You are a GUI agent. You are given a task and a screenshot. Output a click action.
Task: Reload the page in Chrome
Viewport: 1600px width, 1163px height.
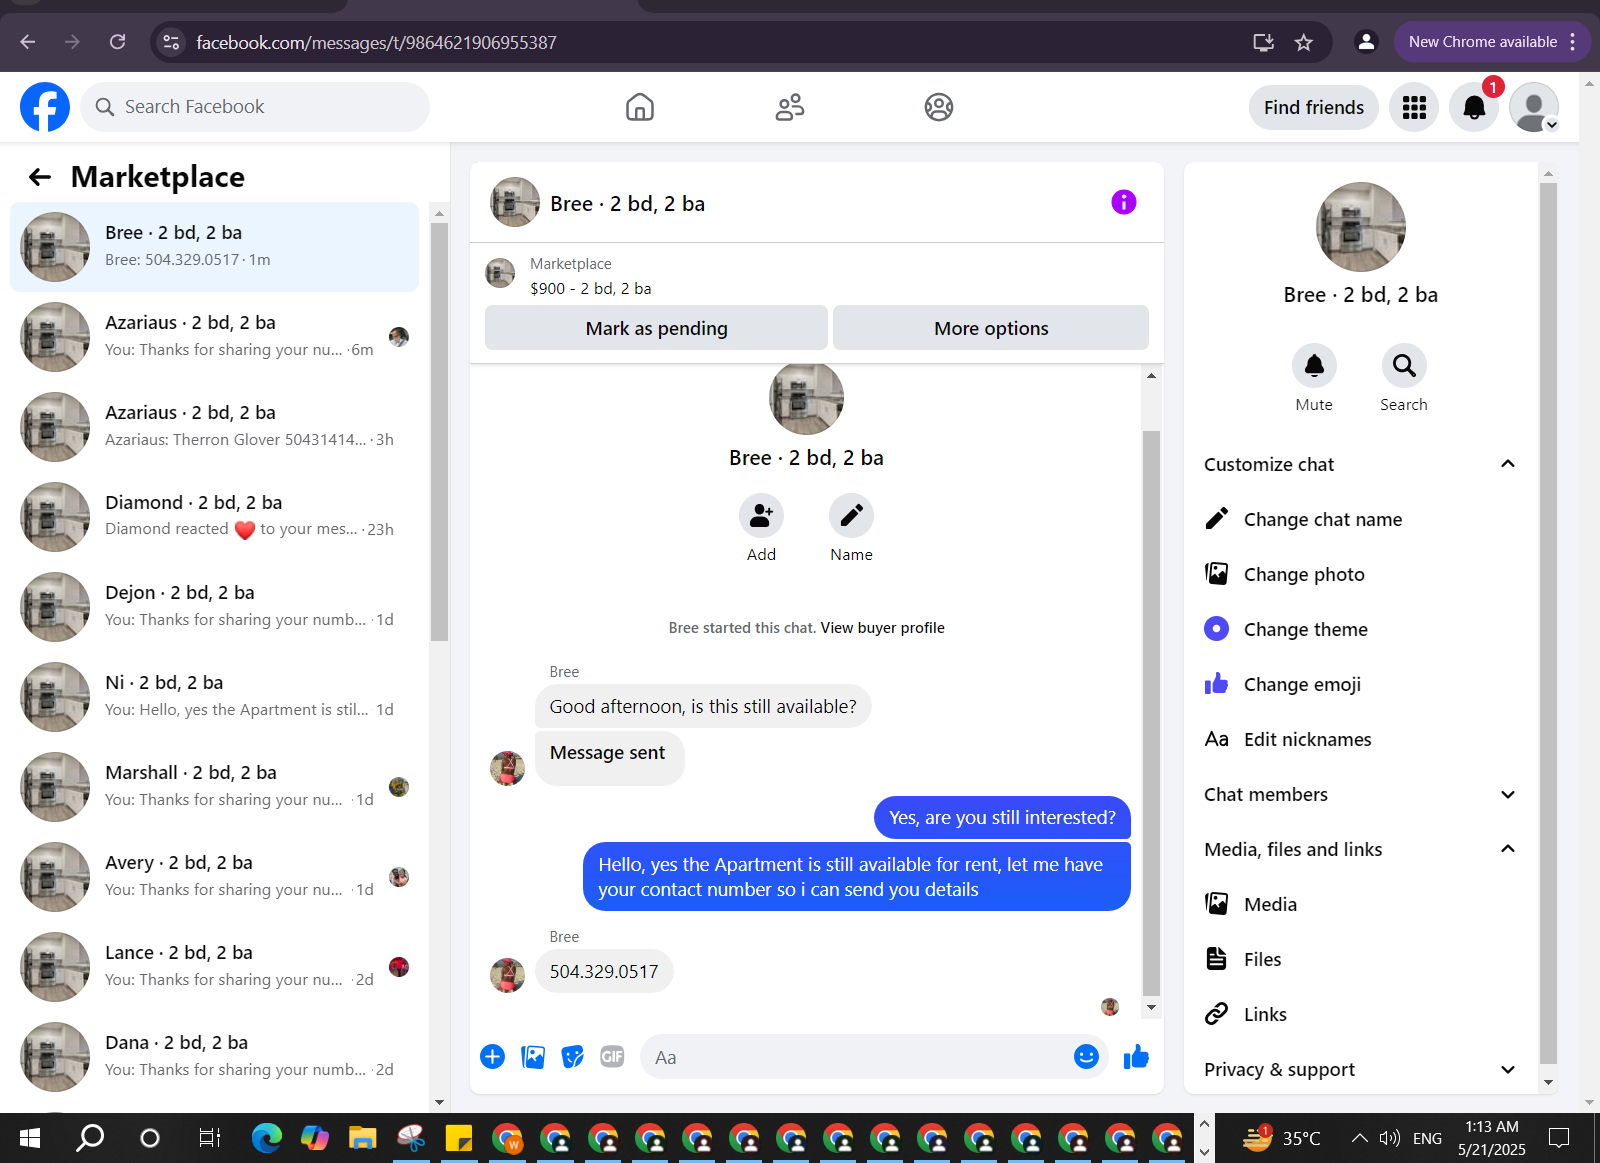(x=118, y=42)
